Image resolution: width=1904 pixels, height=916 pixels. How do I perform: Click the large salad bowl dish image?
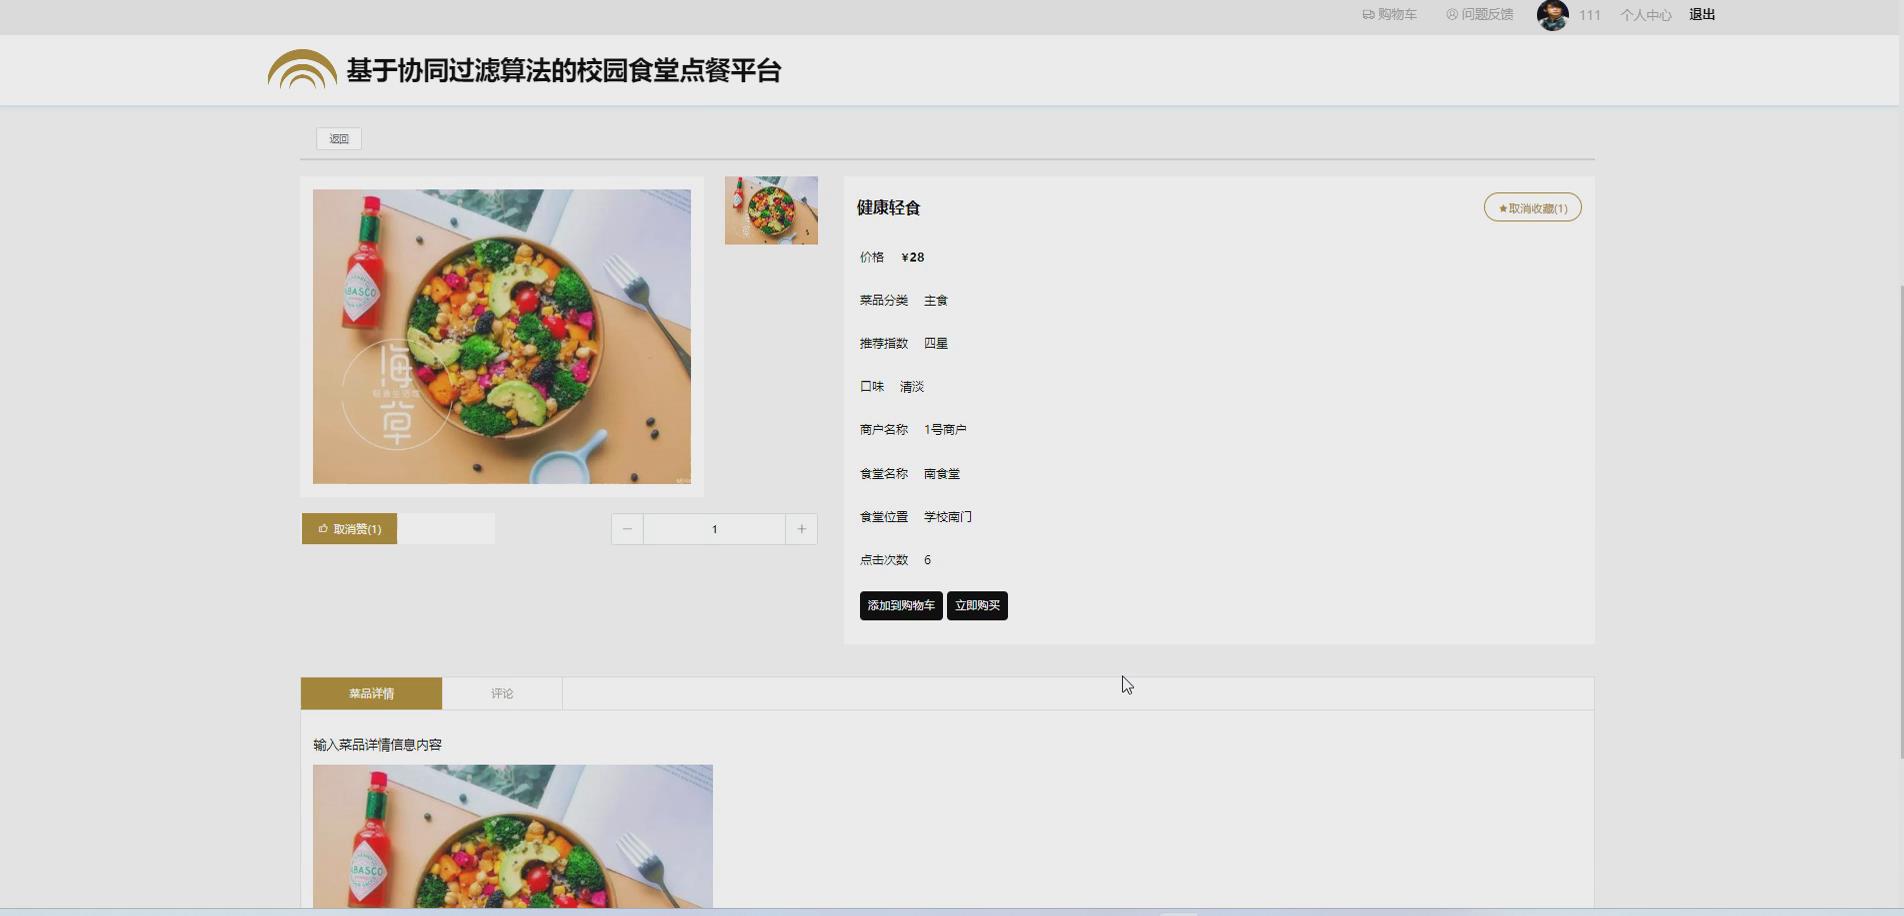point(501,337)
